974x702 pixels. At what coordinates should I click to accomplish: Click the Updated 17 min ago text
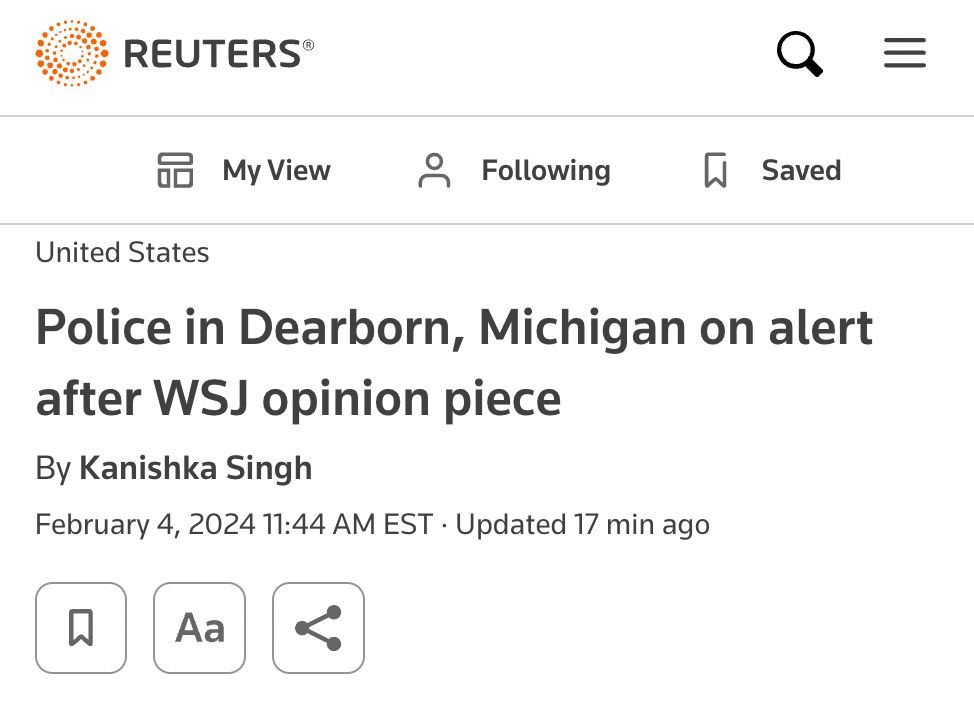tap(582, 525)
